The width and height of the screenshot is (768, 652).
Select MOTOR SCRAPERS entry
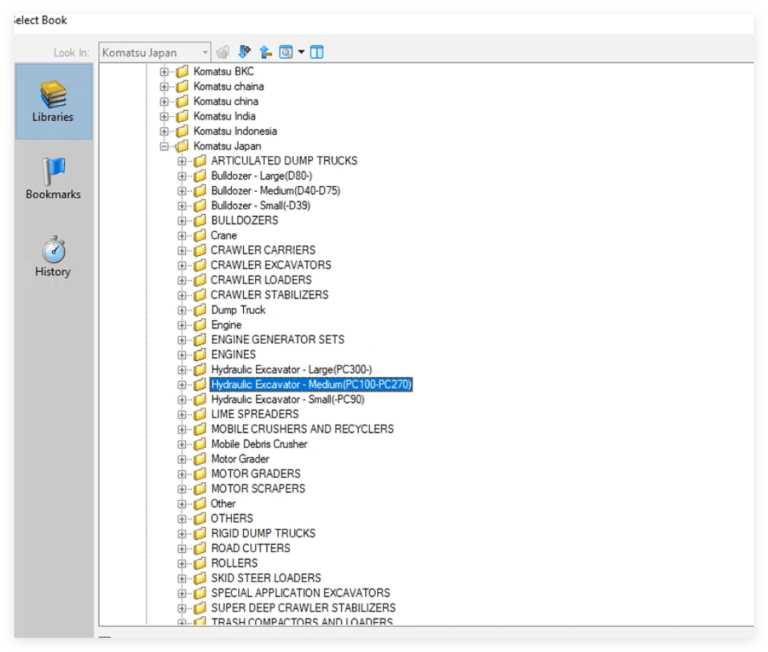pyautogui.click(x=258, y=488)
